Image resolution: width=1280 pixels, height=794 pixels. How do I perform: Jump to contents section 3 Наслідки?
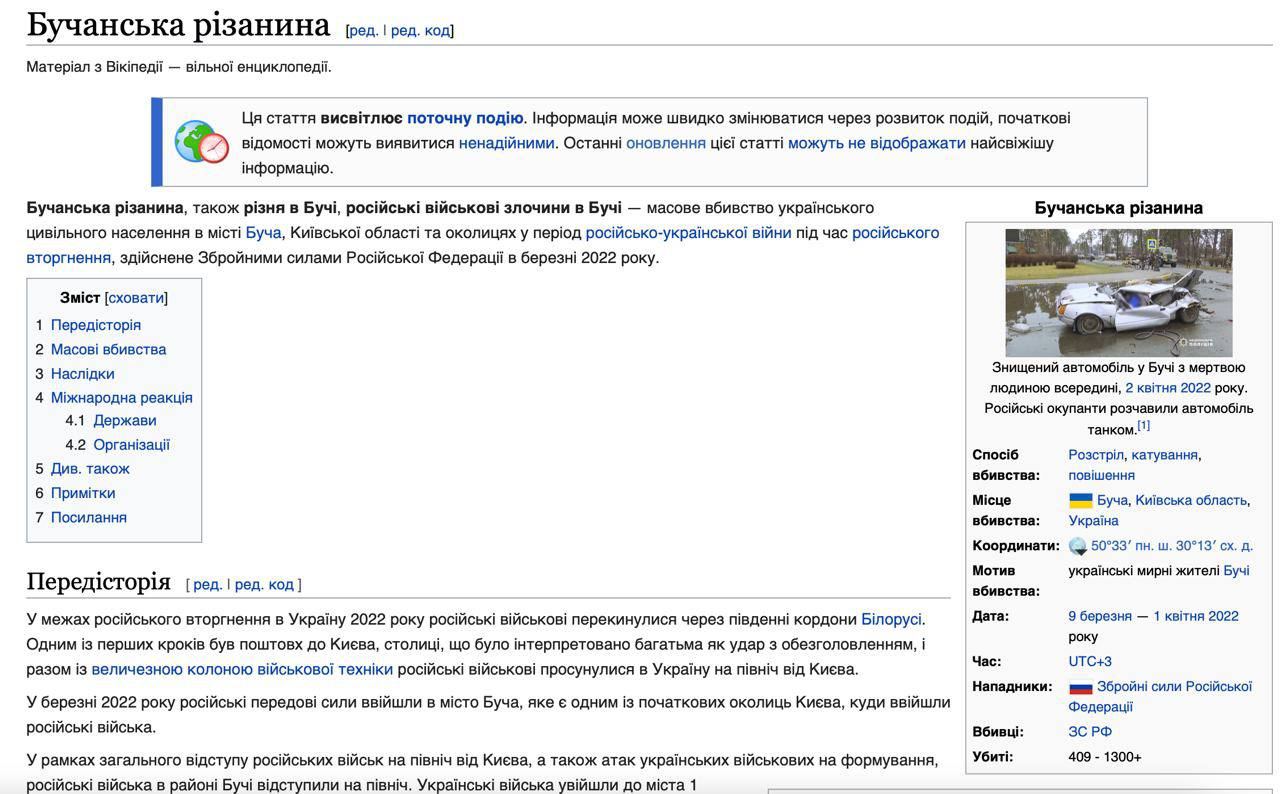point(82,373)
